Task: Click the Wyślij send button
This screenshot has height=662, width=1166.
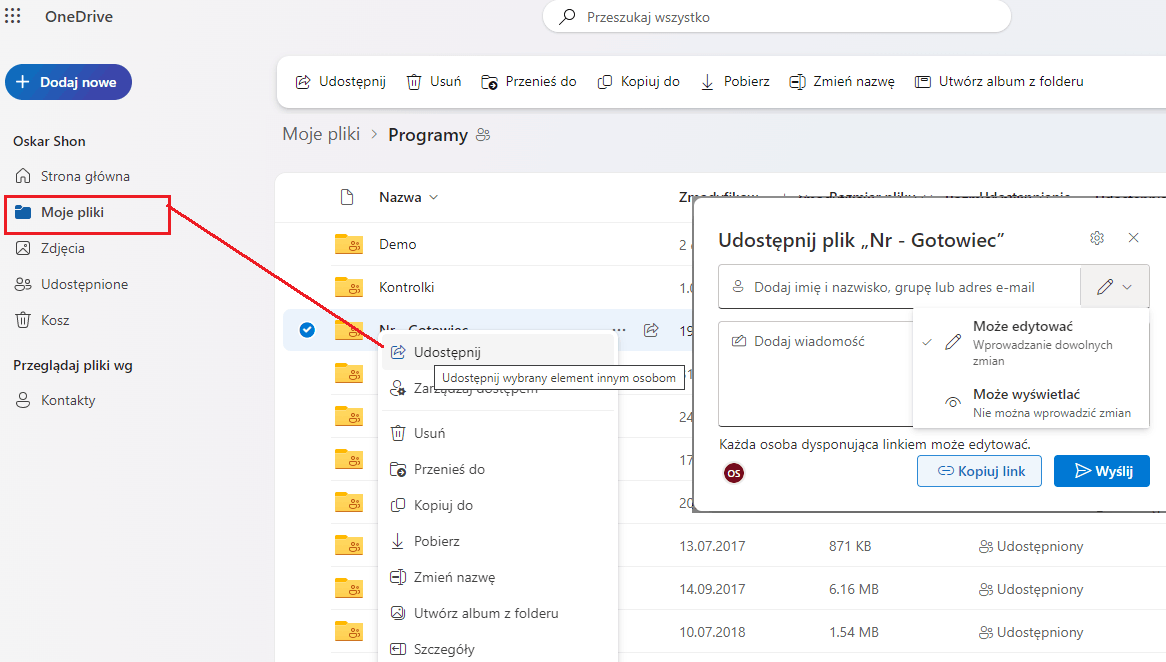Action: 1102,471
